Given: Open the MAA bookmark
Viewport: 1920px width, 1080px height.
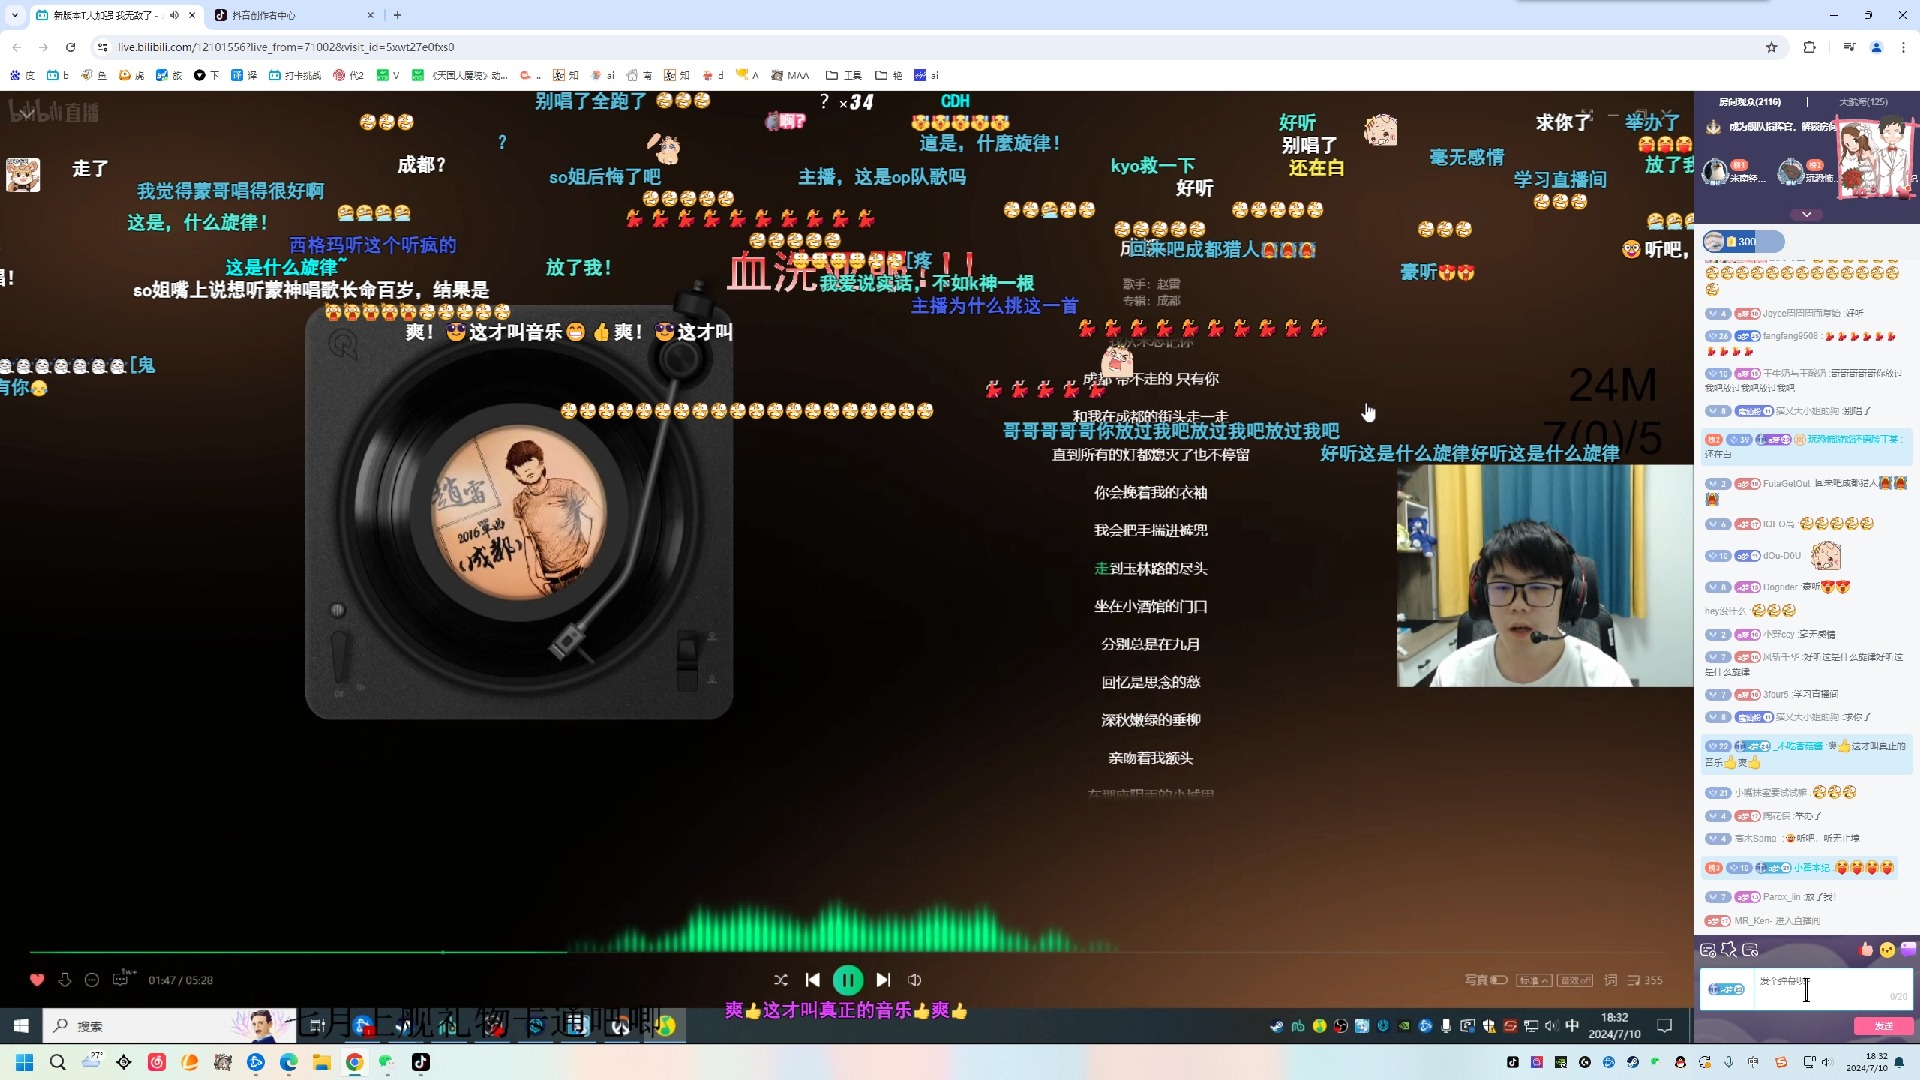Looking at the screenshot, I should click(790, 75).
